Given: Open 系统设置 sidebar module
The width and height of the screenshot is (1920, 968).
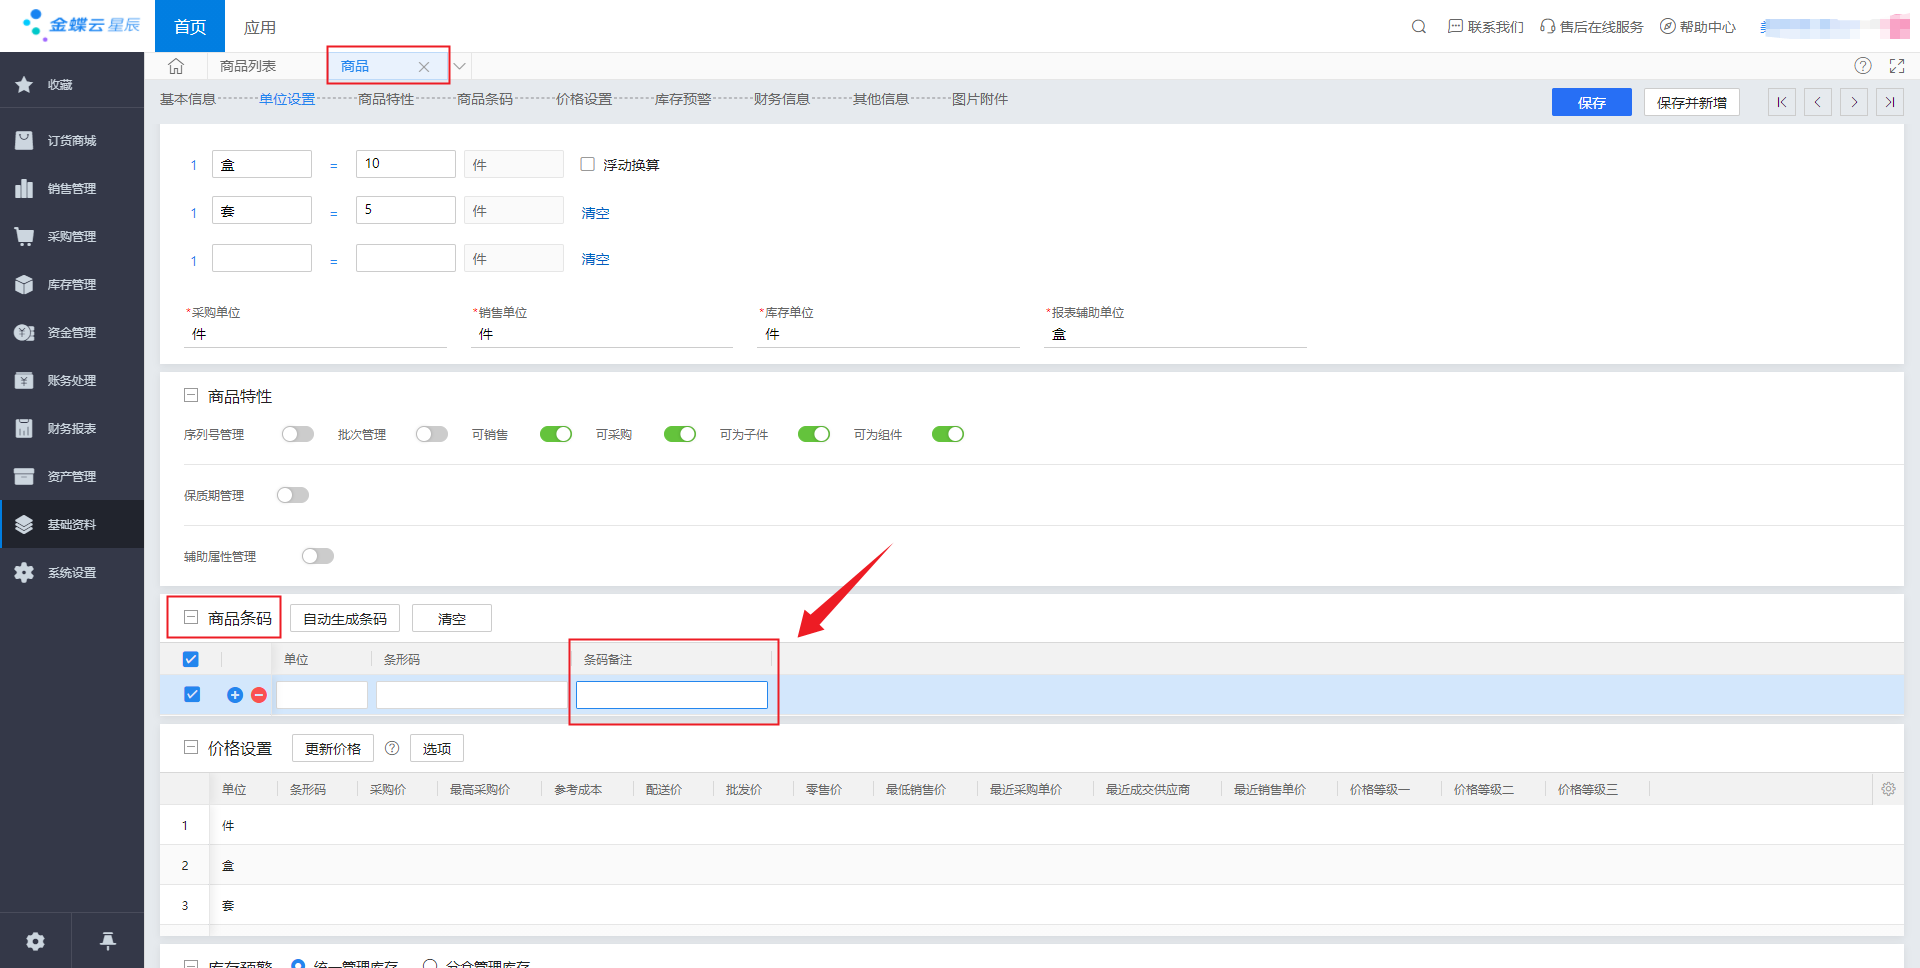Looking at the screenshot, I should click(x=72, y=573).
